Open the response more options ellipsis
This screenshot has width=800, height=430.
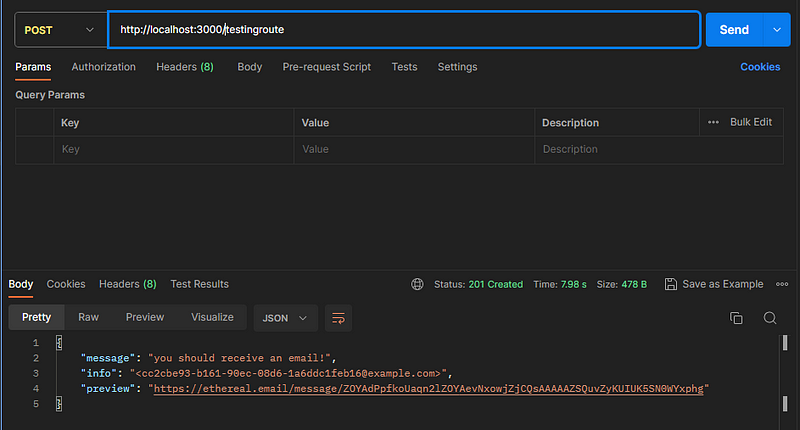click(x=782, y=284)
